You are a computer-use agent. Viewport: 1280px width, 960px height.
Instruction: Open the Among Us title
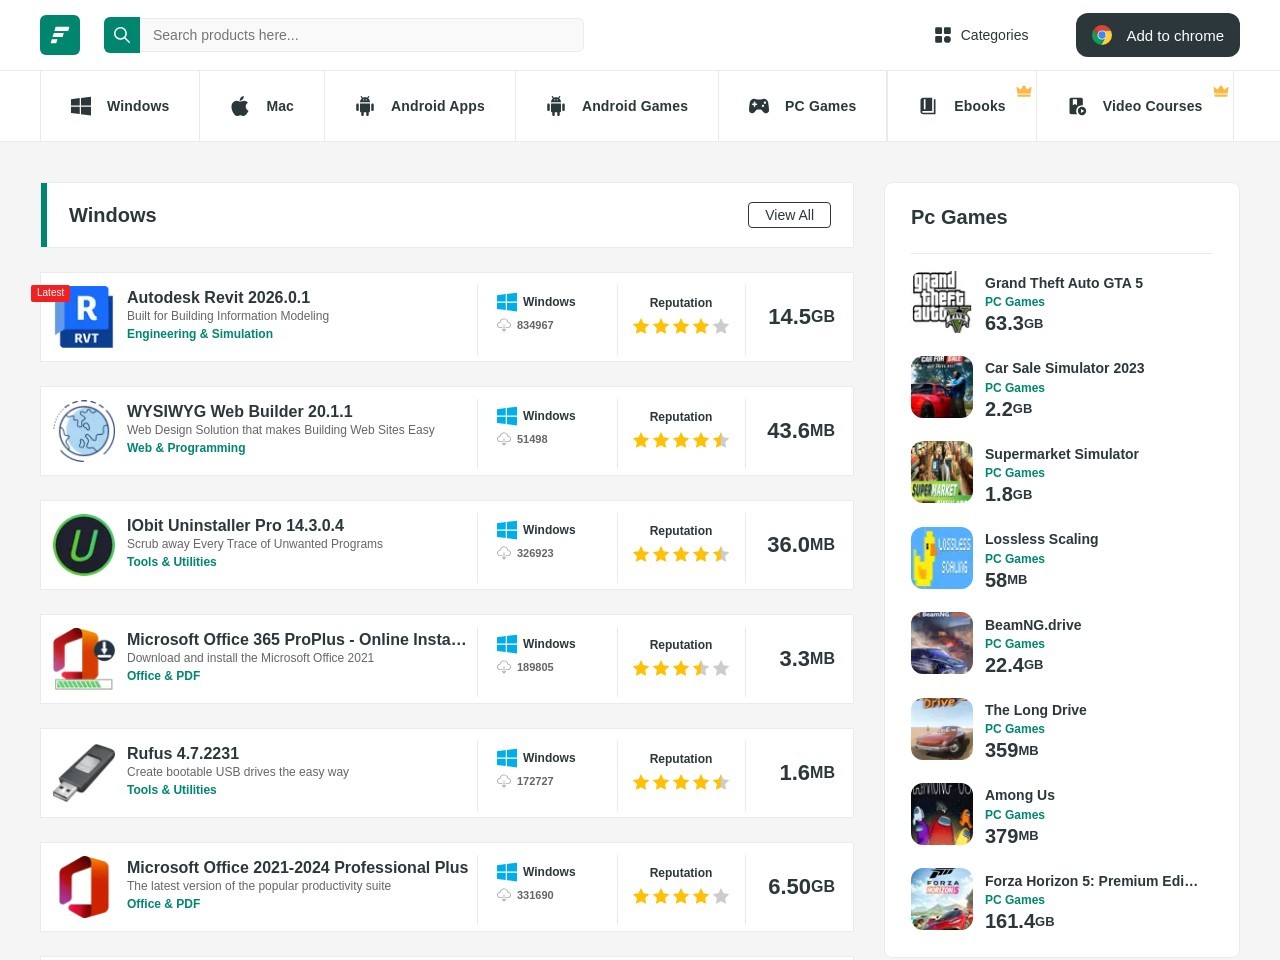pyautogui.click(x=1020, y=795)
